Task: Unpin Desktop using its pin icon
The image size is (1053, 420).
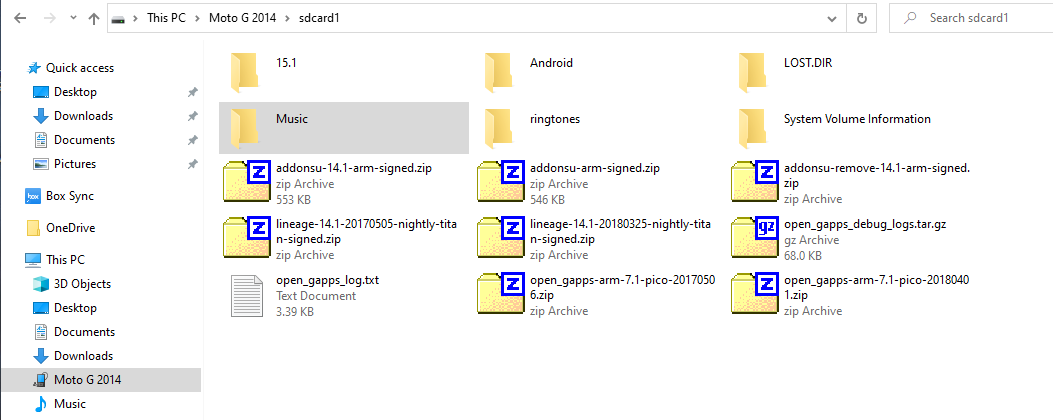Action: (x=193, y=92)
